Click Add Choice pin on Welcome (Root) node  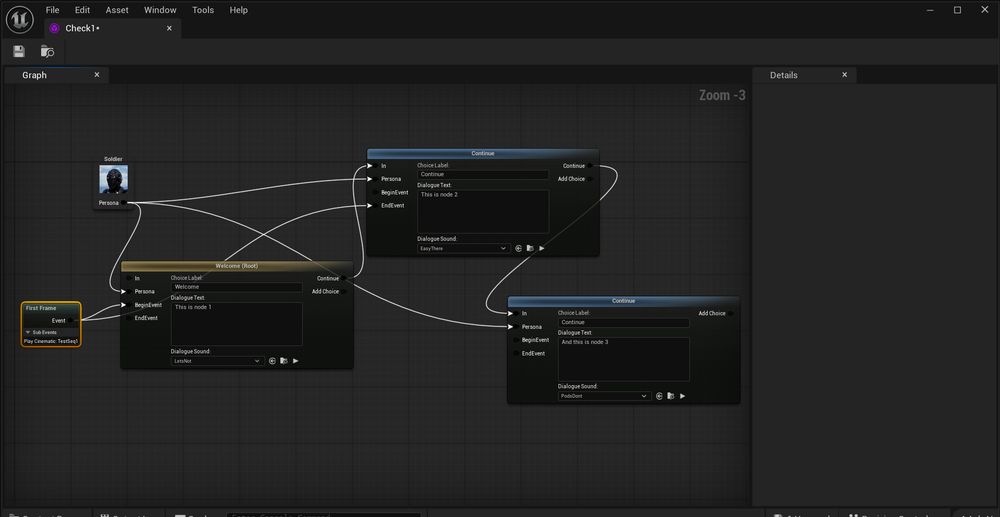pyautogui.click(x=344, y=291)
